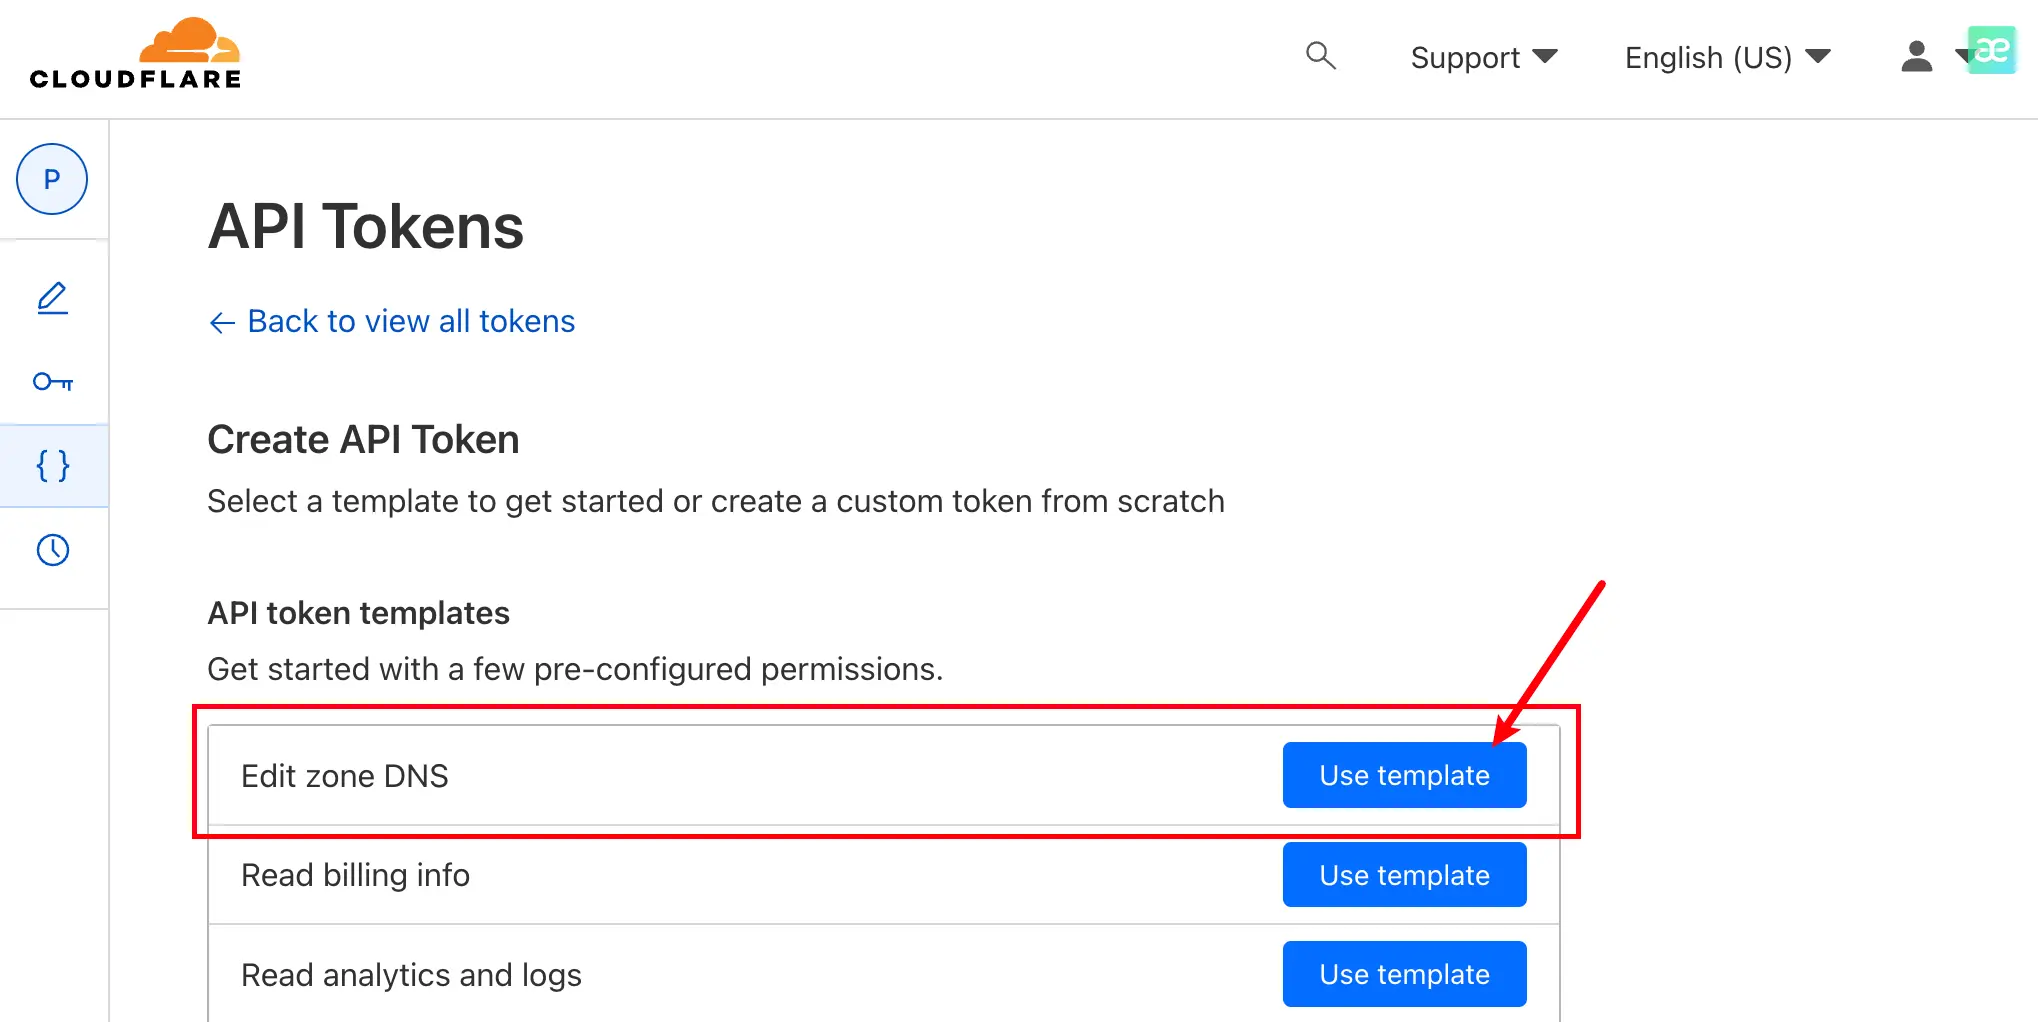
Task: Open the key icon in sidebar
Action: click(53, 382)
